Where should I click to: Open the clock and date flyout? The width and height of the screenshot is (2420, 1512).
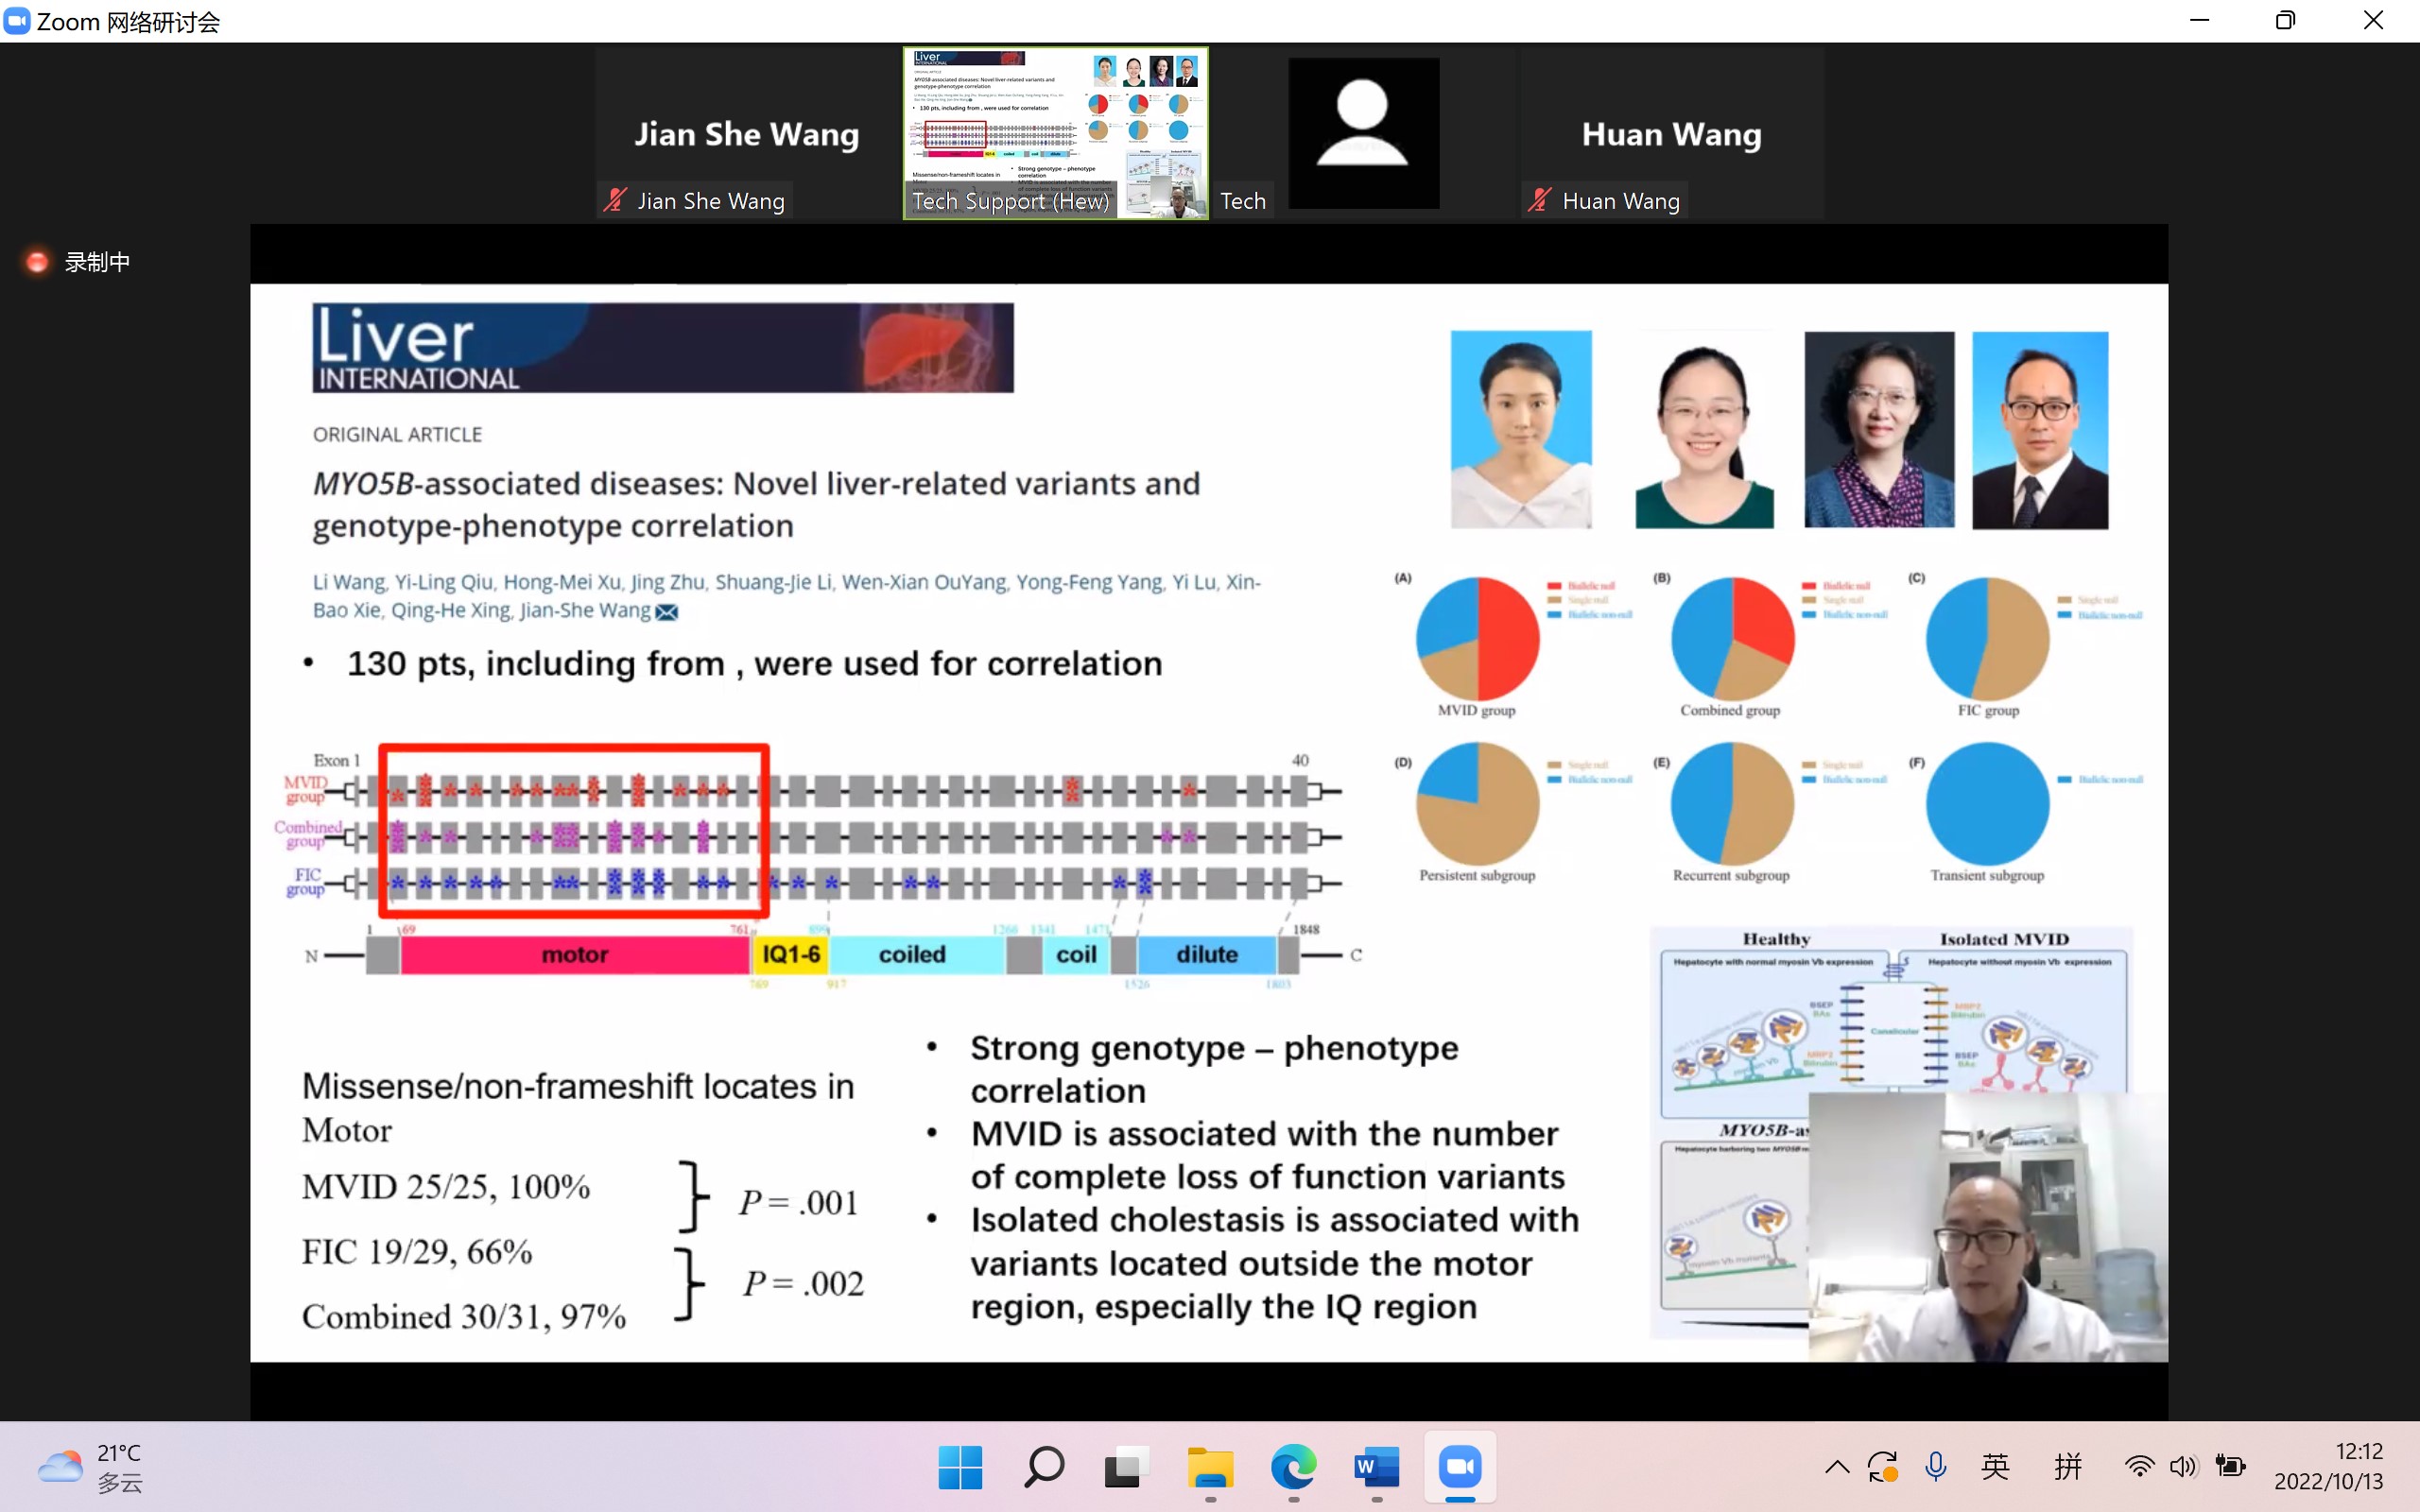coord(2330,1467)
